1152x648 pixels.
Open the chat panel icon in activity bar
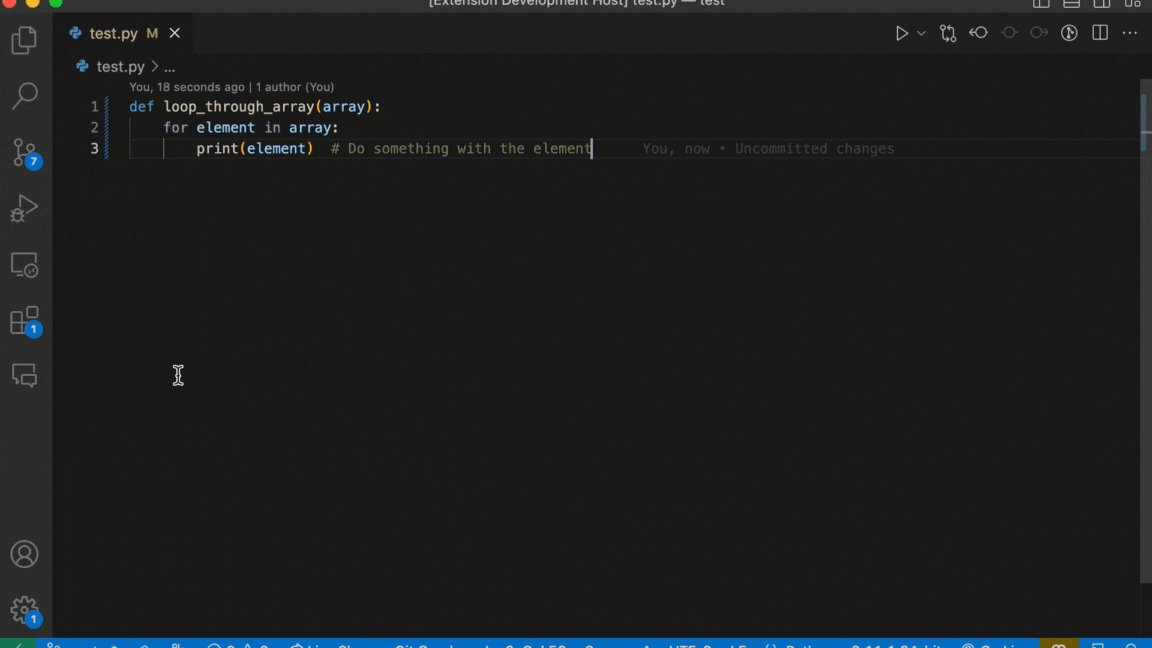[24, 375]
